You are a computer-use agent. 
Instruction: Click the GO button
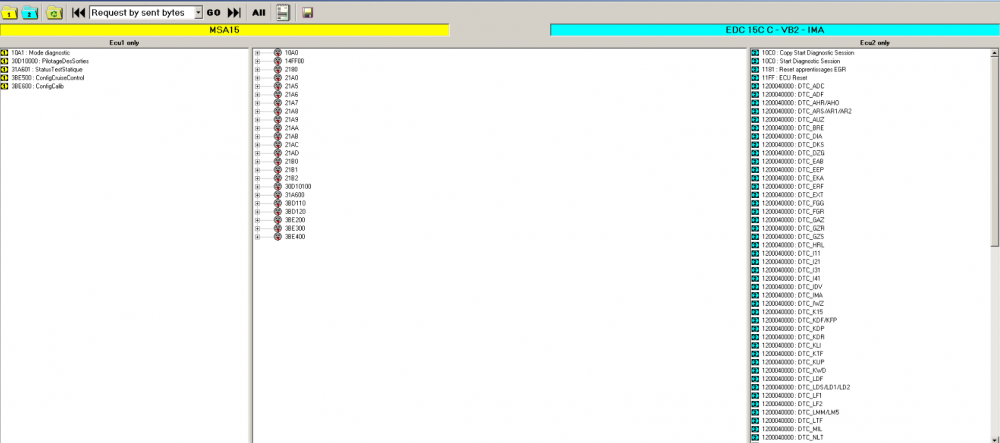coord(214,13)
